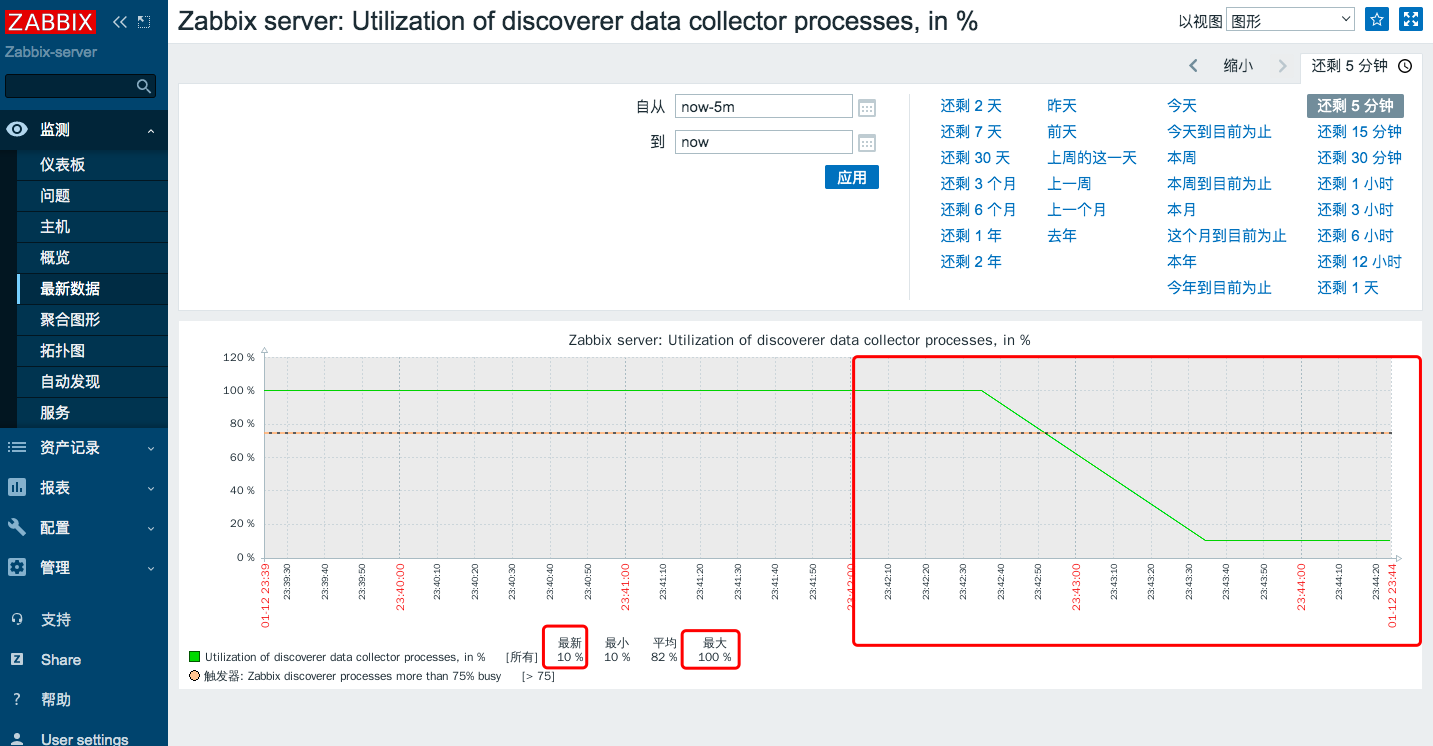
Task: Select 去年 time range
Action: tap(1062, 236)
